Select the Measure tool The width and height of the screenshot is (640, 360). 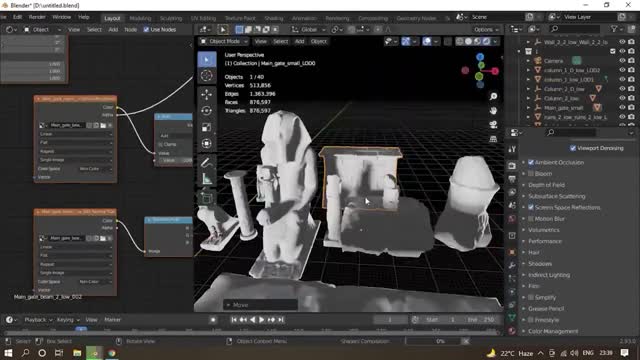click(x=207, y=178)
